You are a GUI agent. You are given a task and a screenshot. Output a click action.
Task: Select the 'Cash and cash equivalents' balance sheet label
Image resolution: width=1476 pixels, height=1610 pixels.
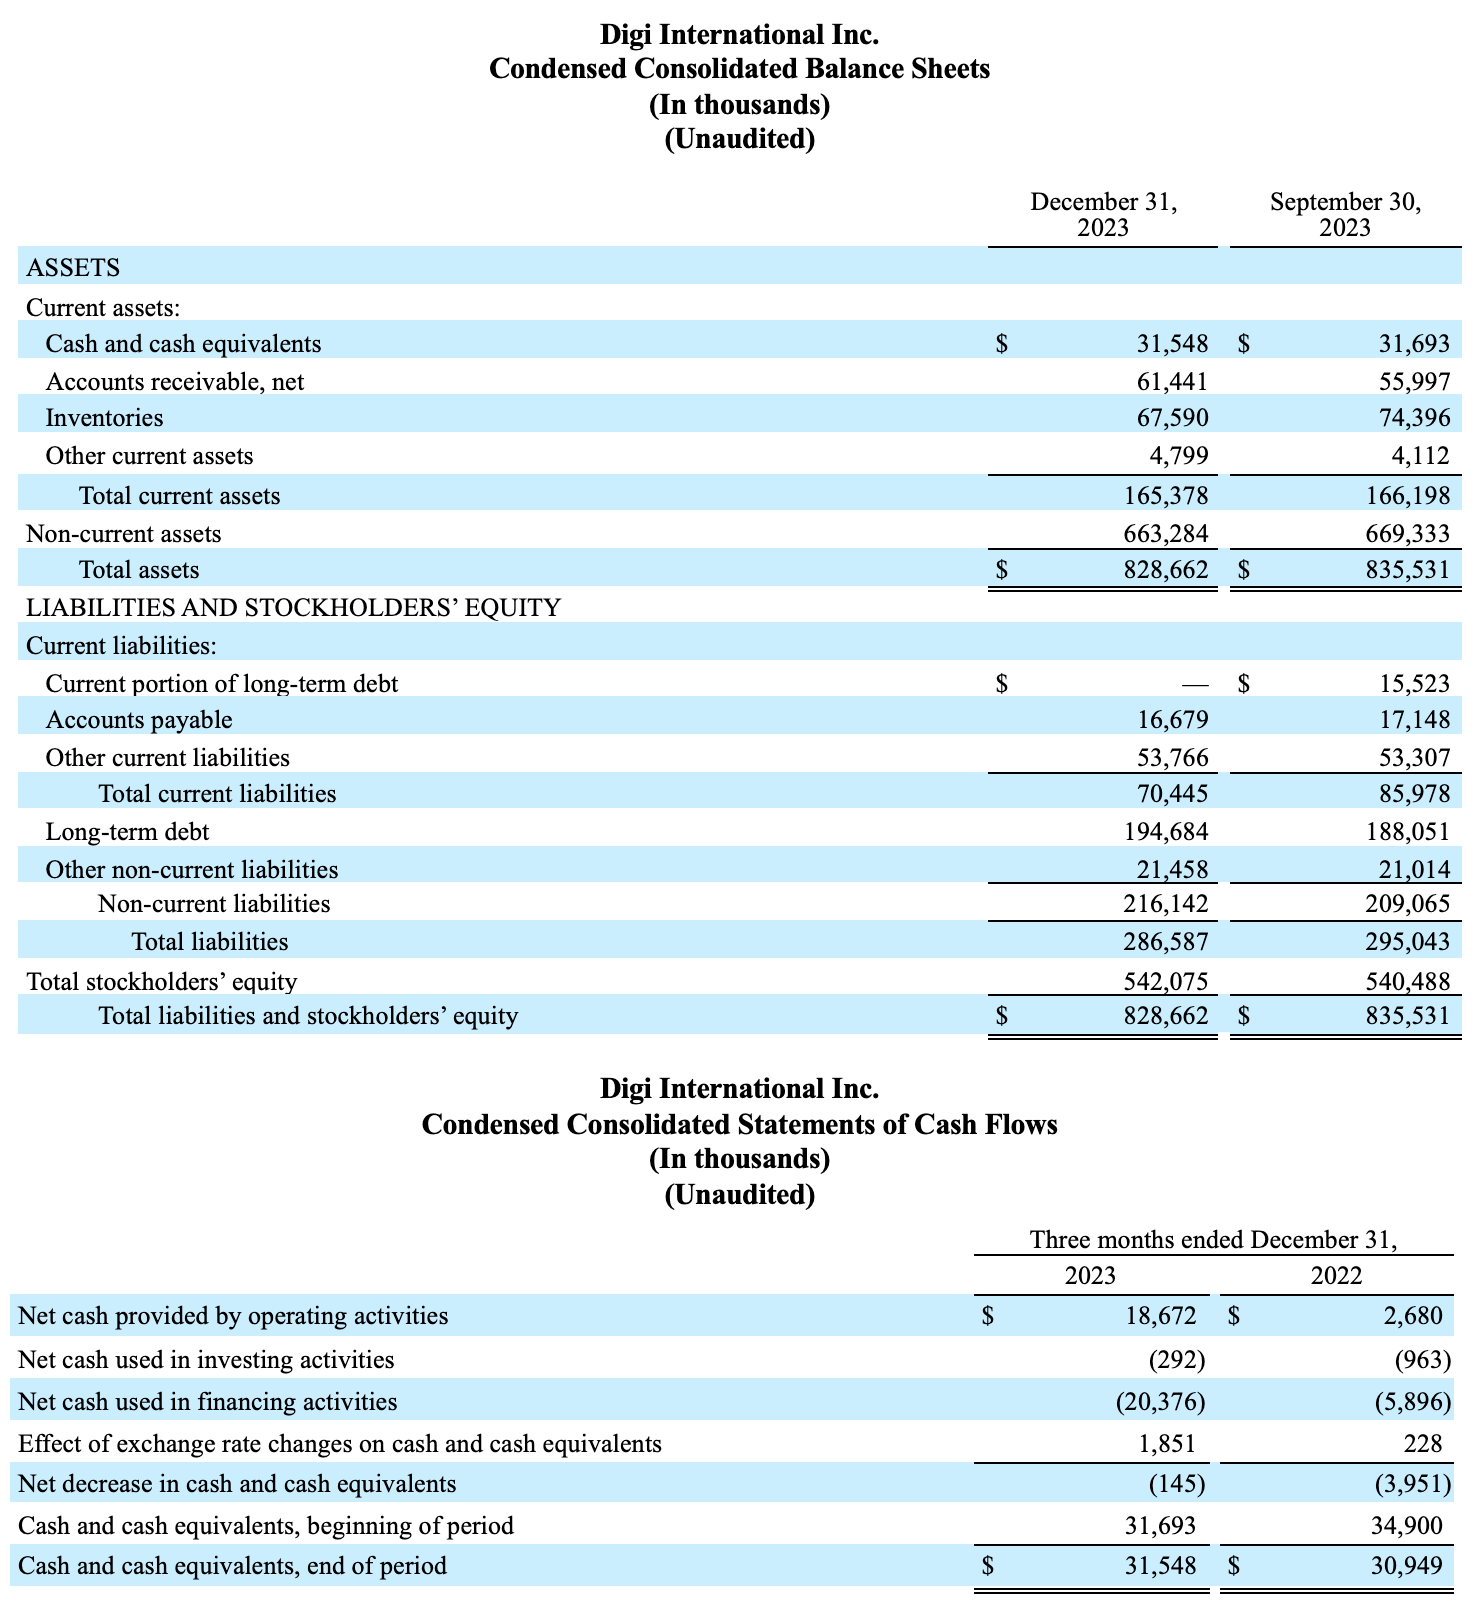183,344
